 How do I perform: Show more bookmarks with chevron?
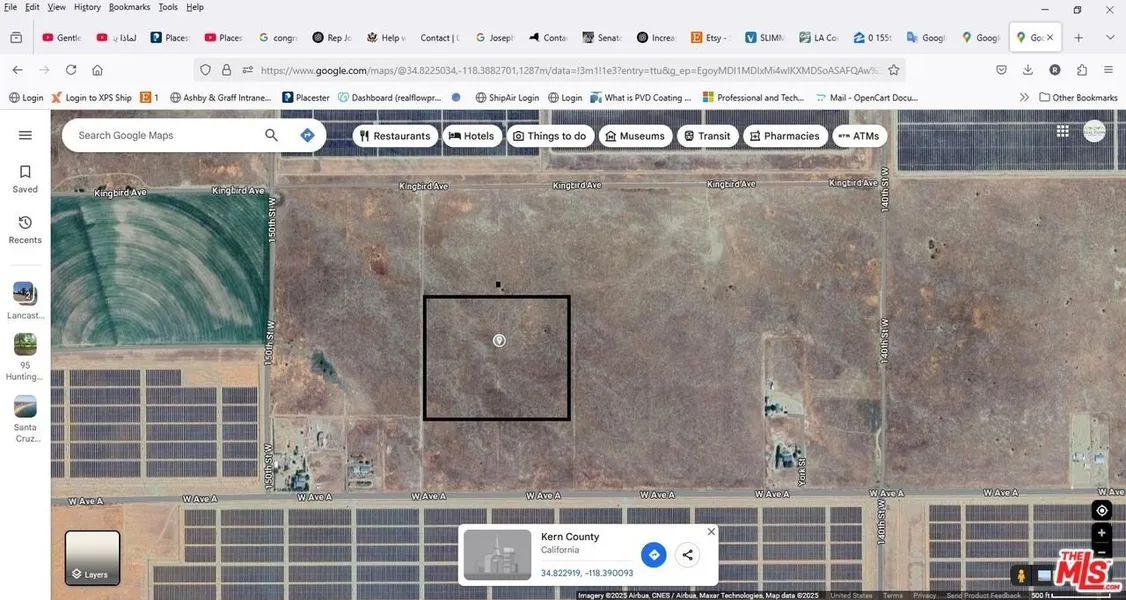pos(1024,97)
